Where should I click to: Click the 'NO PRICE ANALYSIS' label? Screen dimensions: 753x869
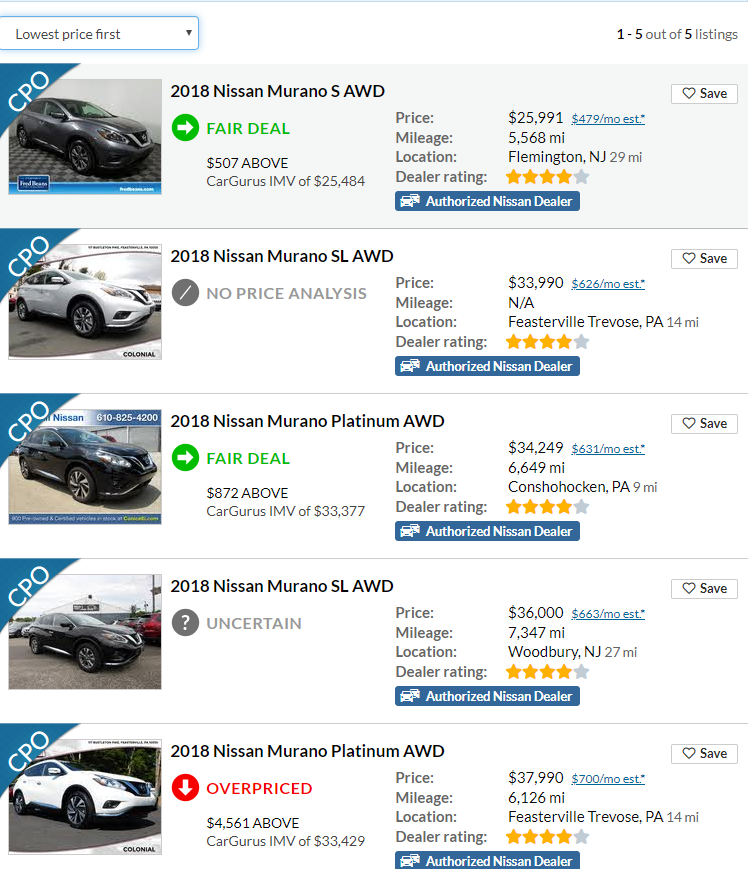pyautogui.click(x=286, y=294)
